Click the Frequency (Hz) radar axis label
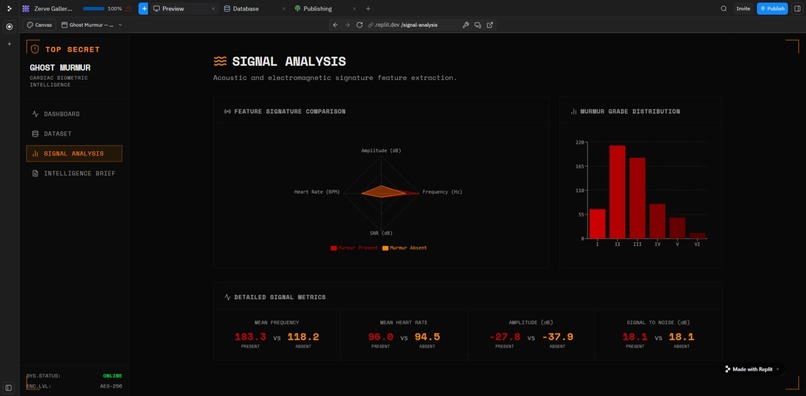806x396 pixels. [x=442, y=192]
